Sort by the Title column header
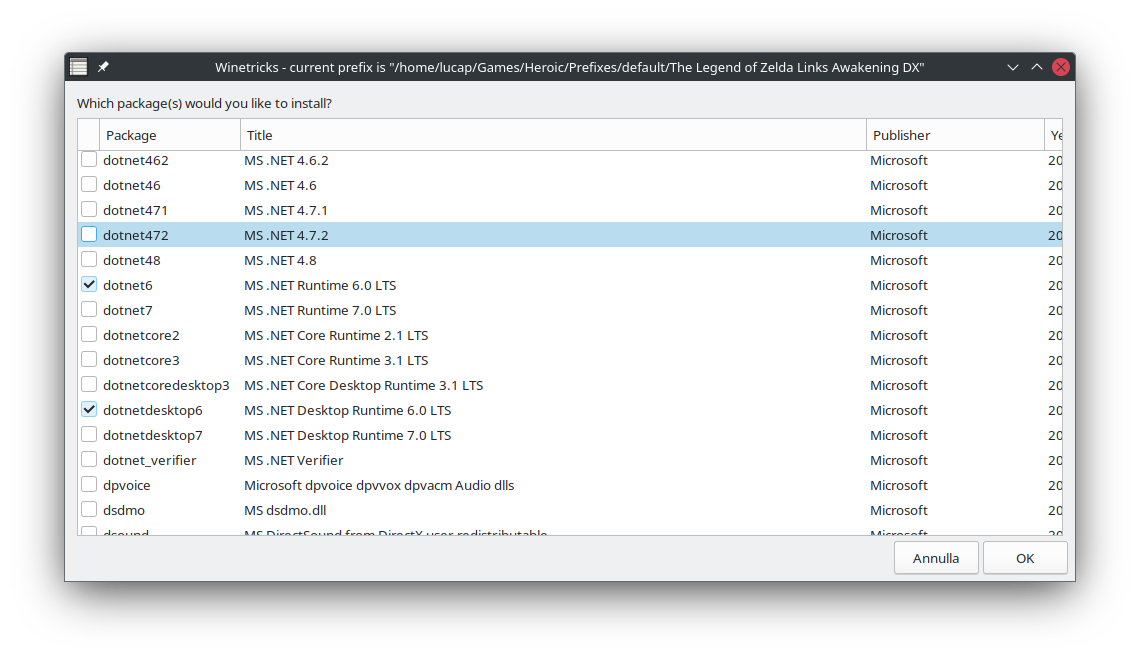The height and width of the screenshot is (658, 1140). click(x=553, y=135)
